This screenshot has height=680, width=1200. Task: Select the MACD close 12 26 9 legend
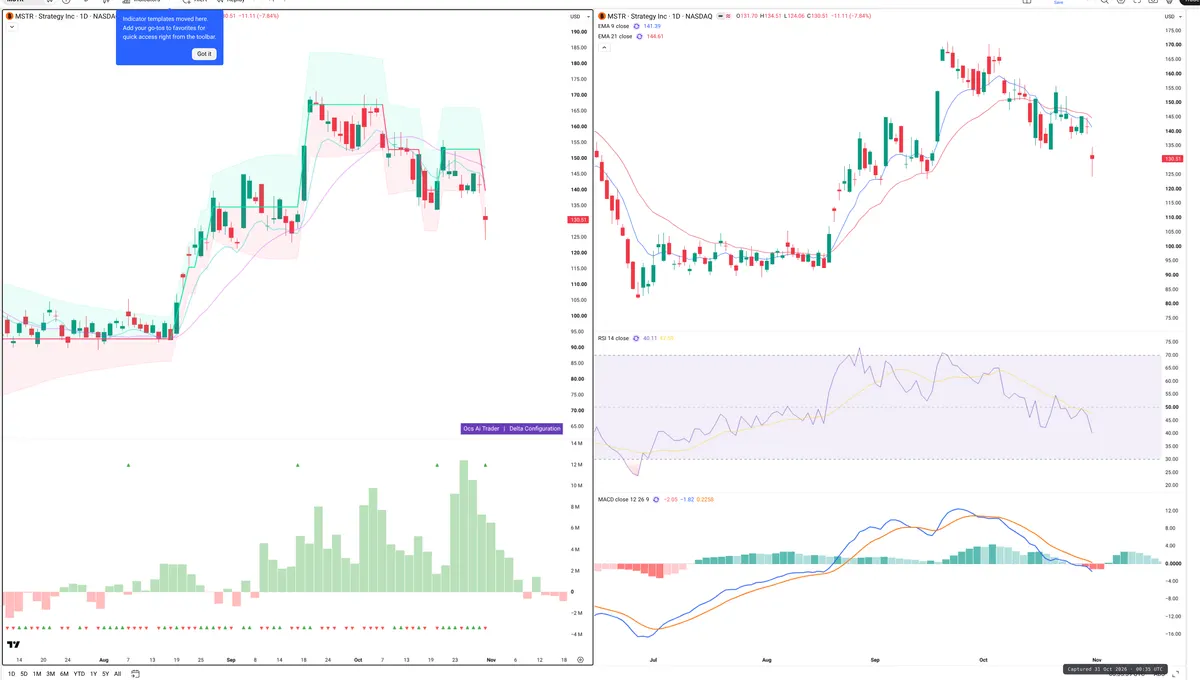pyautogui.click(x=623, y=499)
